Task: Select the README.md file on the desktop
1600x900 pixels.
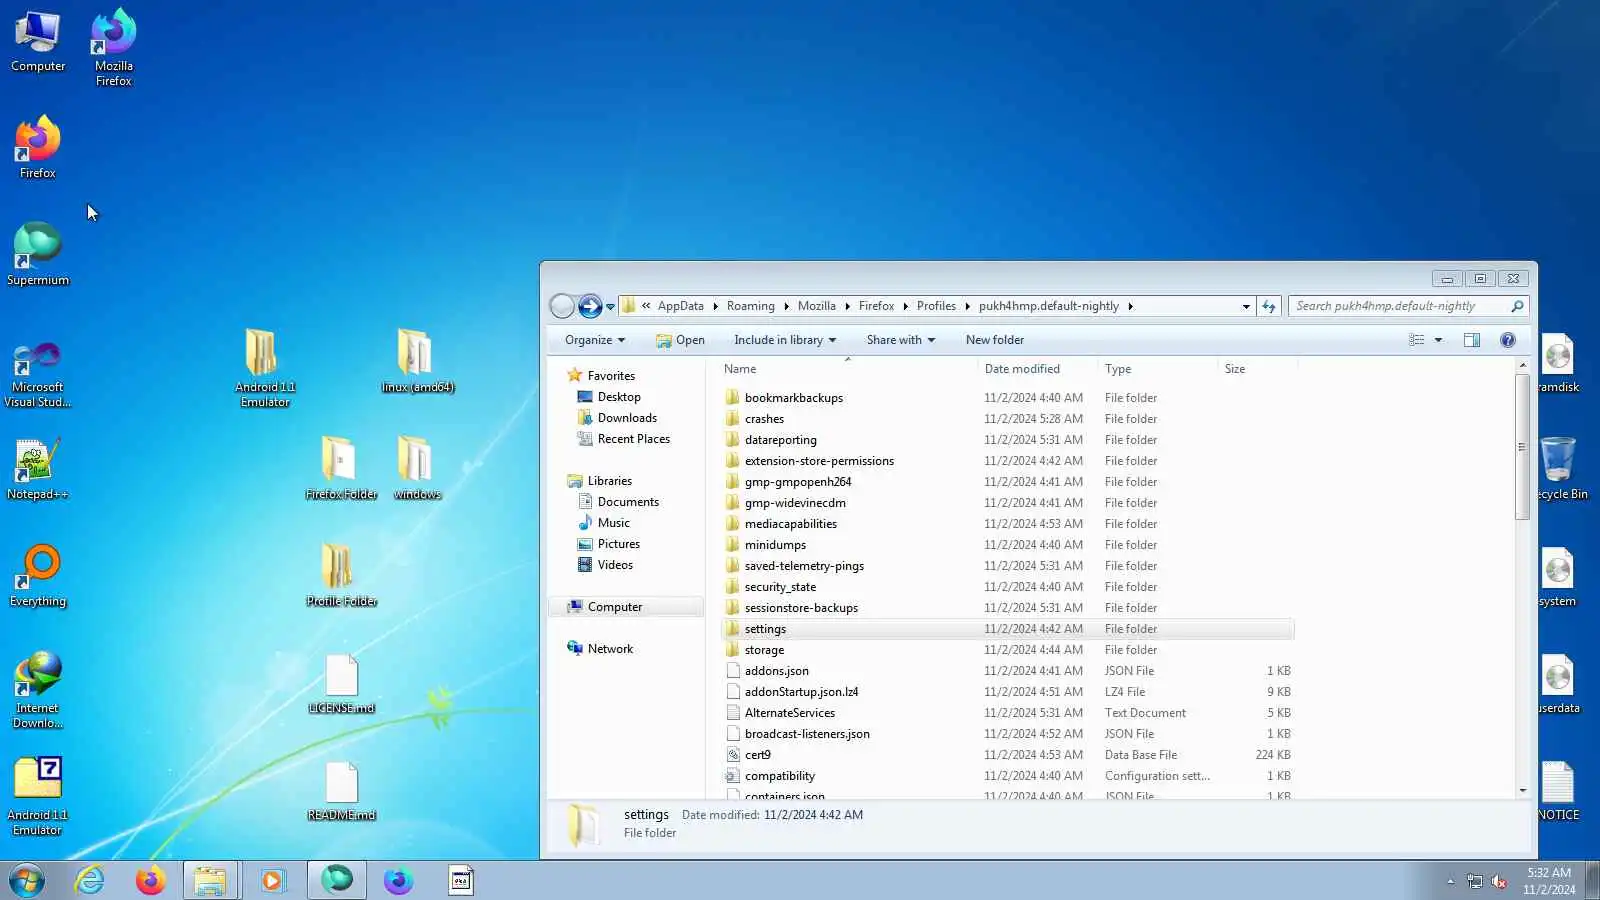Action: click(341, 790)
